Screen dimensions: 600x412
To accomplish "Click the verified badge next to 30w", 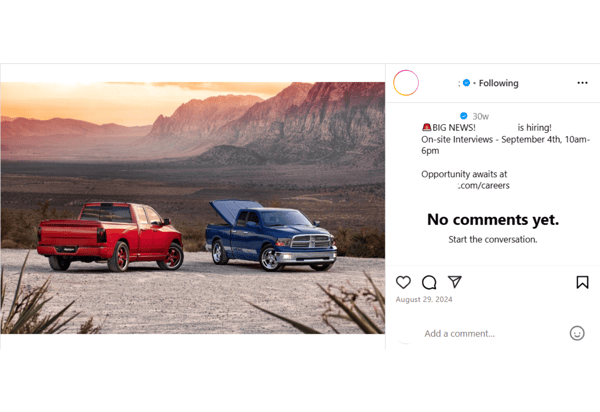I will click(463, 116).
